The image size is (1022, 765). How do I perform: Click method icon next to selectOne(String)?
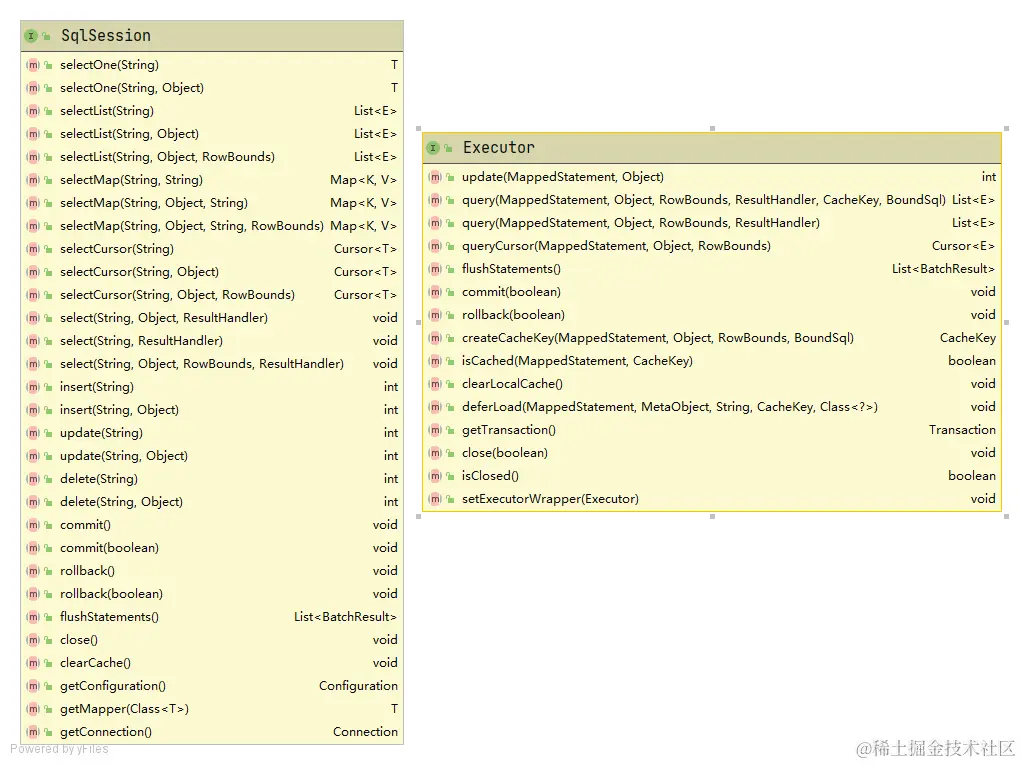(x=33, y=65)
